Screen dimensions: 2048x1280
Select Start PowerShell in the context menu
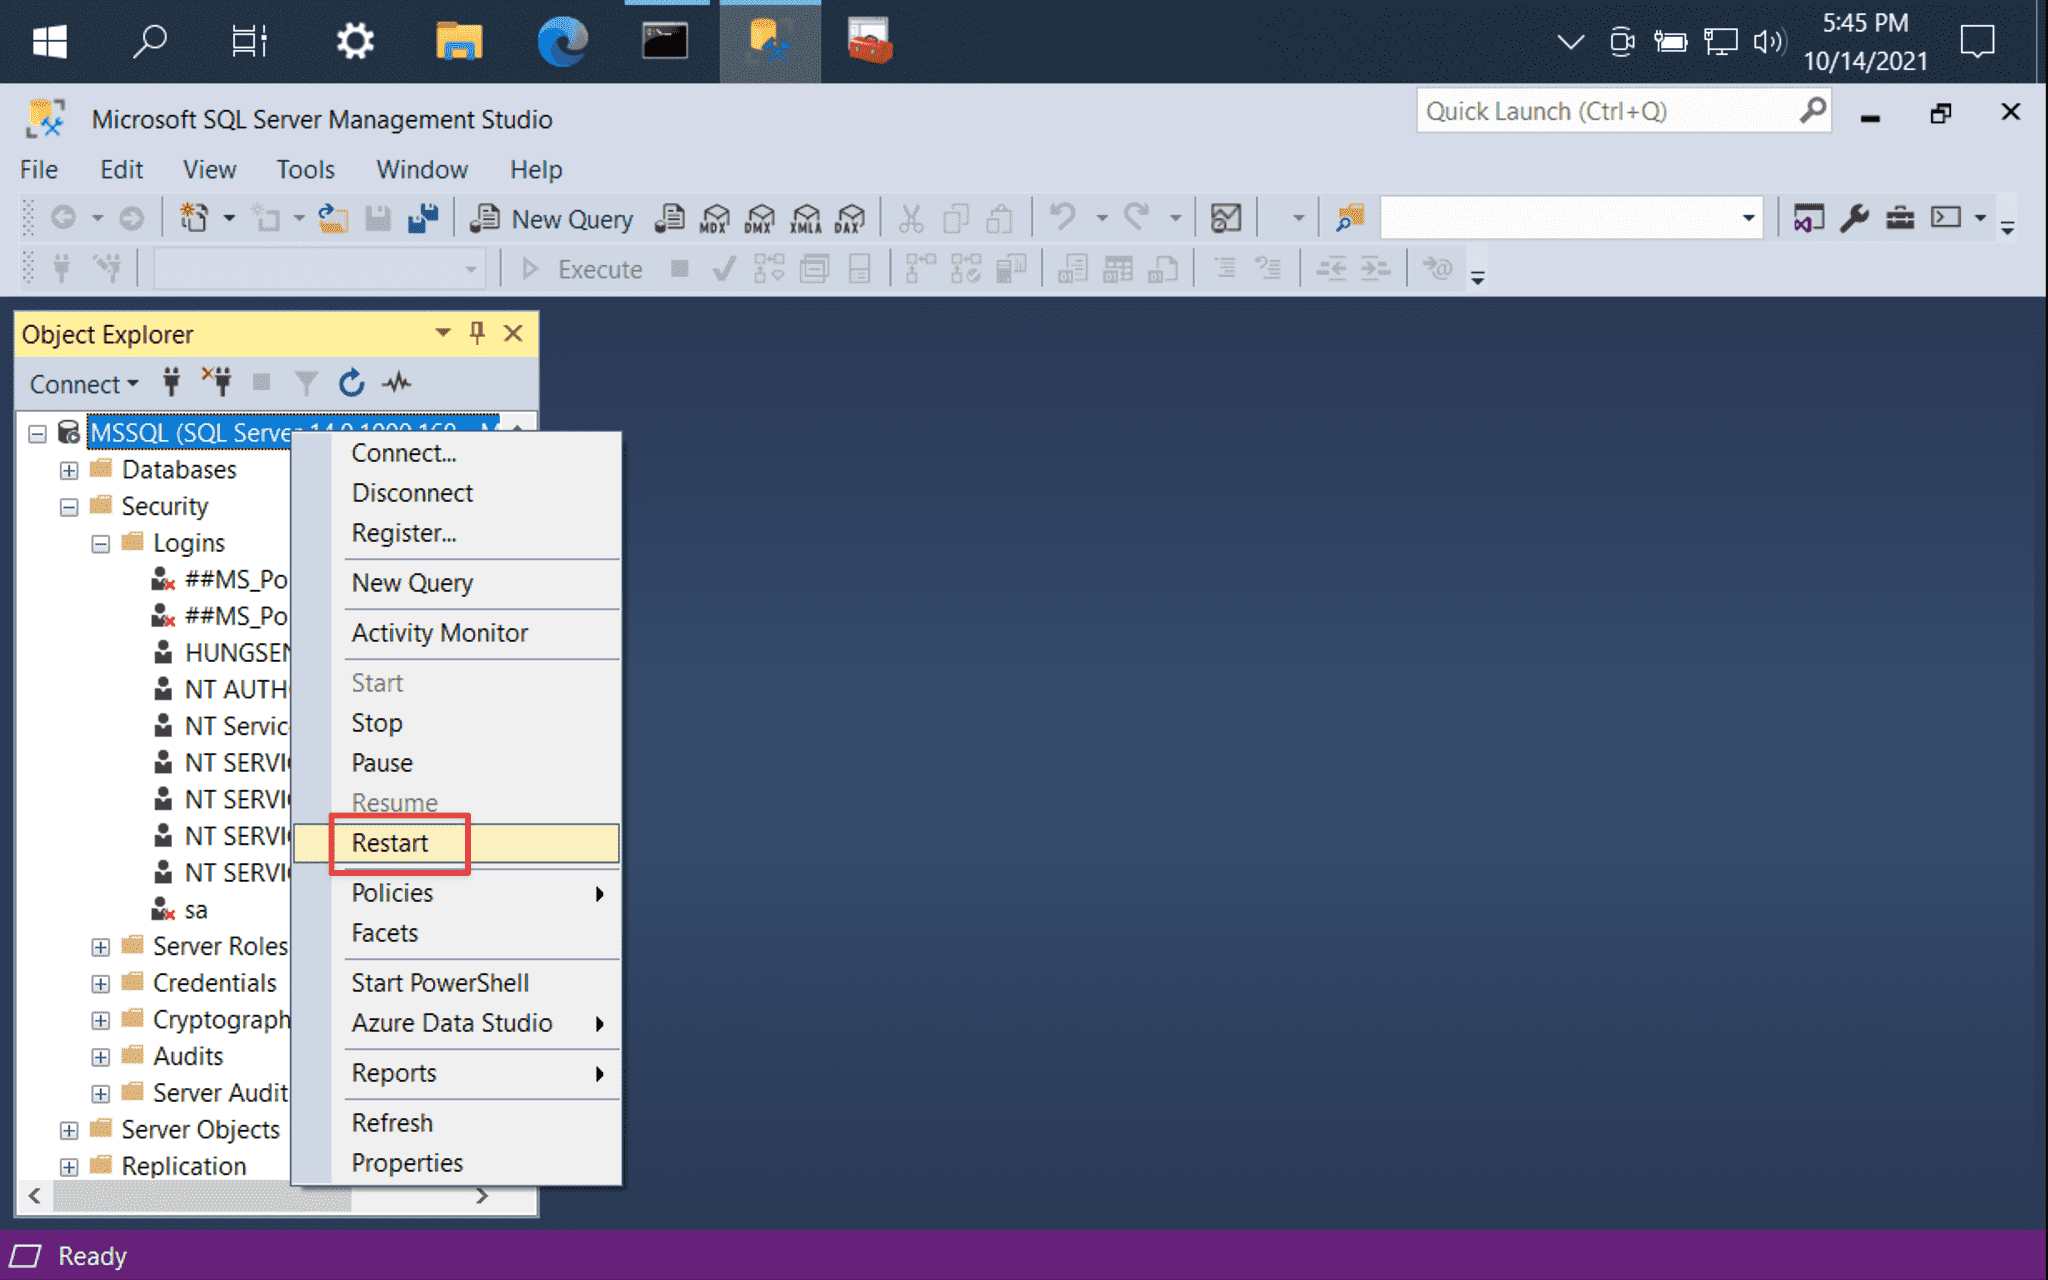(456, 983)
